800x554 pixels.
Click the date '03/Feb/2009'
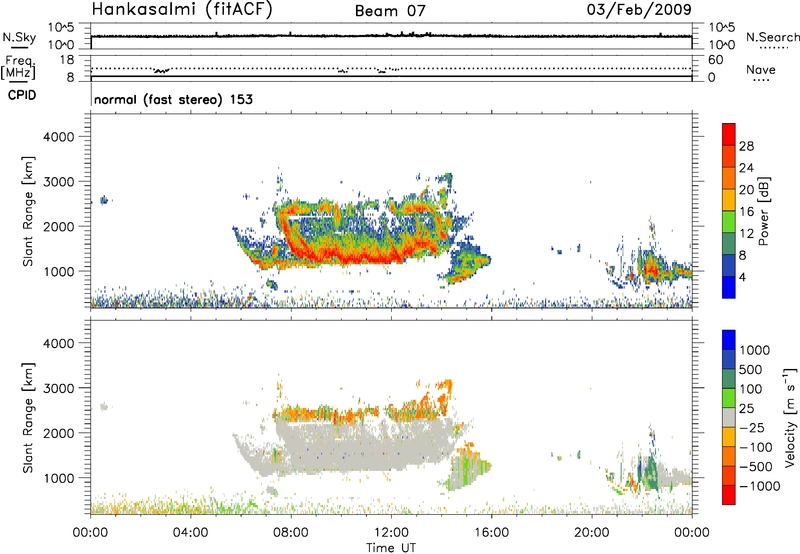pos(639,9)
